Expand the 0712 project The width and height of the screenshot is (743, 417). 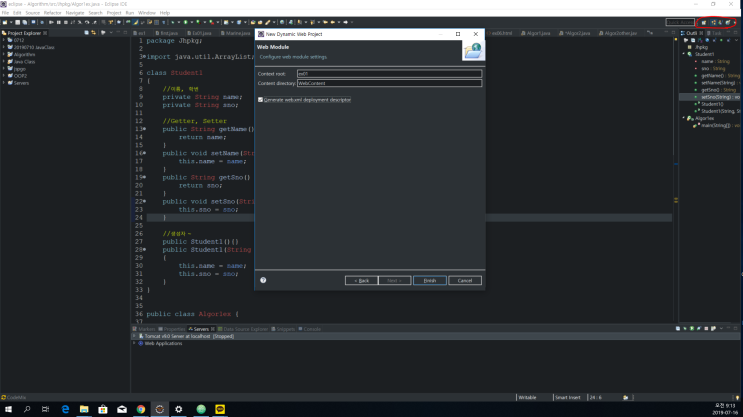(4, 40)
